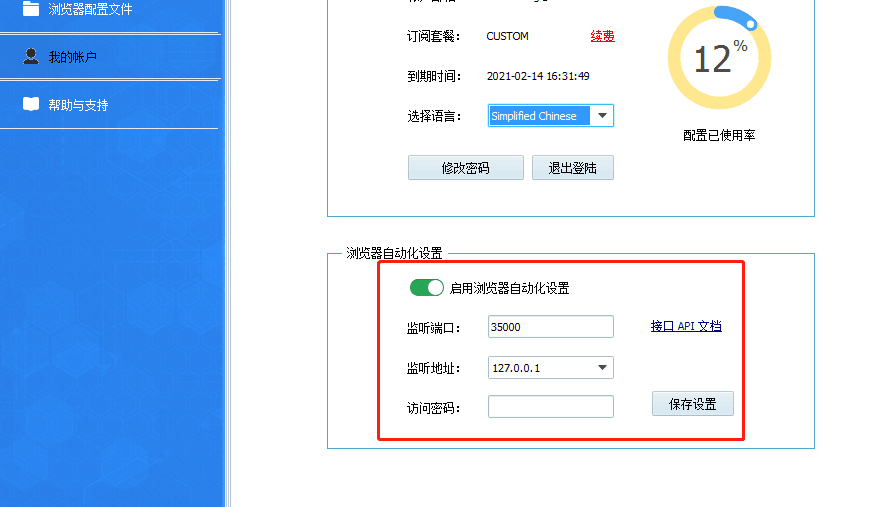The image size is (895, 507).
Task: Expand the 选择语言 dropdown arrow
Action: tap(602, 116)
